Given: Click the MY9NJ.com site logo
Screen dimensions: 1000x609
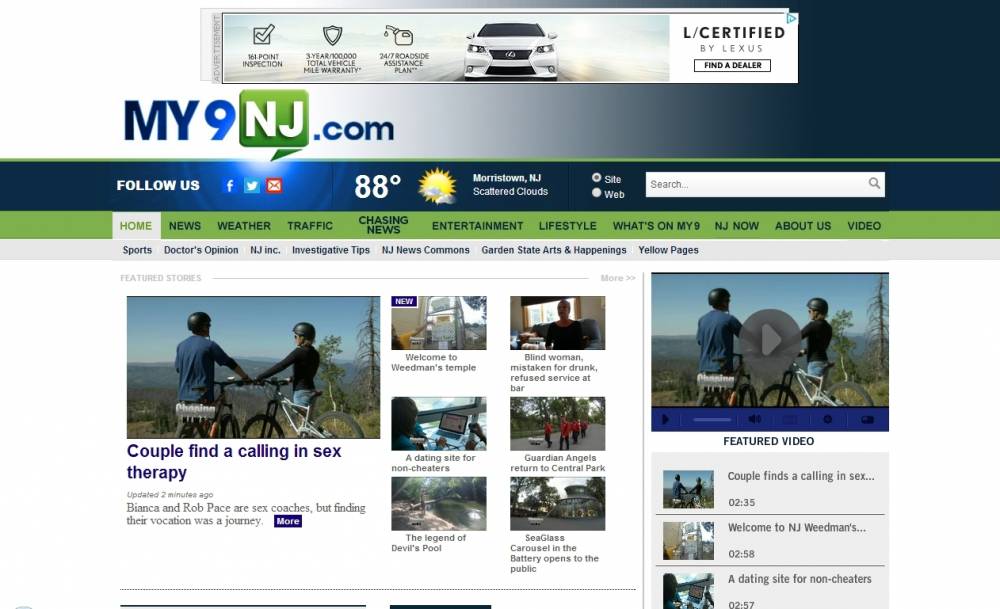Looking at the screenshot, I should (258, 125).
